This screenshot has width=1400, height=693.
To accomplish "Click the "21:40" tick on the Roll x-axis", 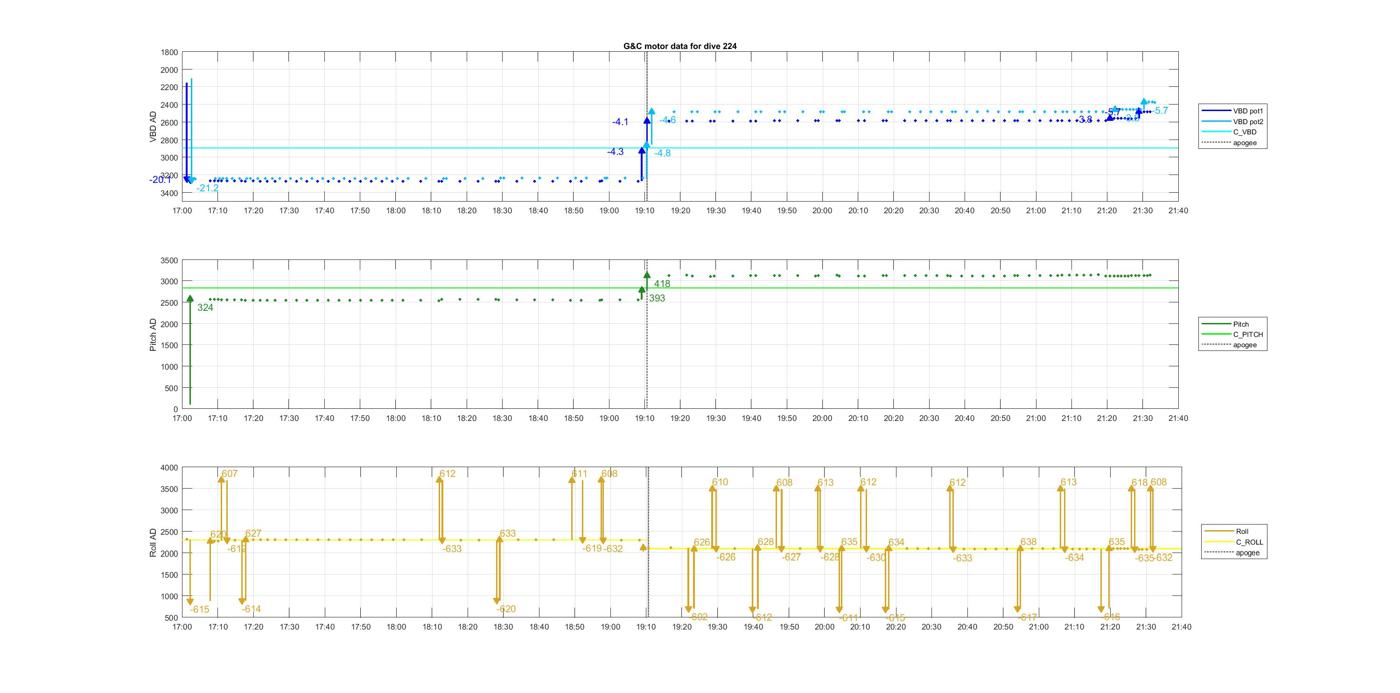I will pos(1180,627).
